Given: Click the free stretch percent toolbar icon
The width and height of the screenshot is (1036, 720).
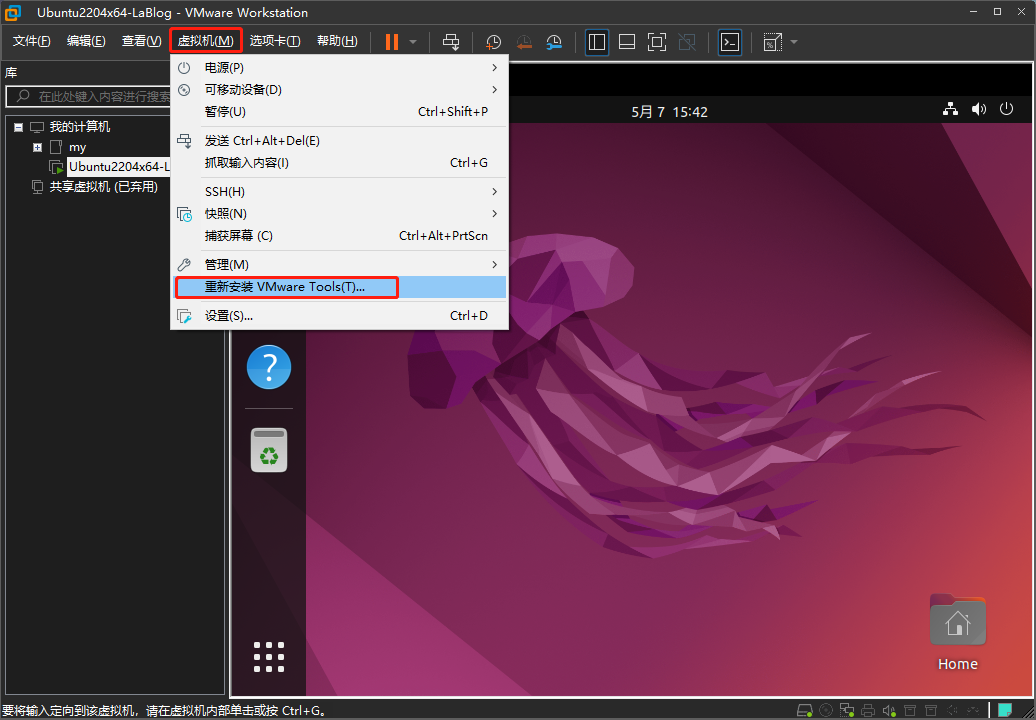Looking at the screenshot, I should (772, 42).
